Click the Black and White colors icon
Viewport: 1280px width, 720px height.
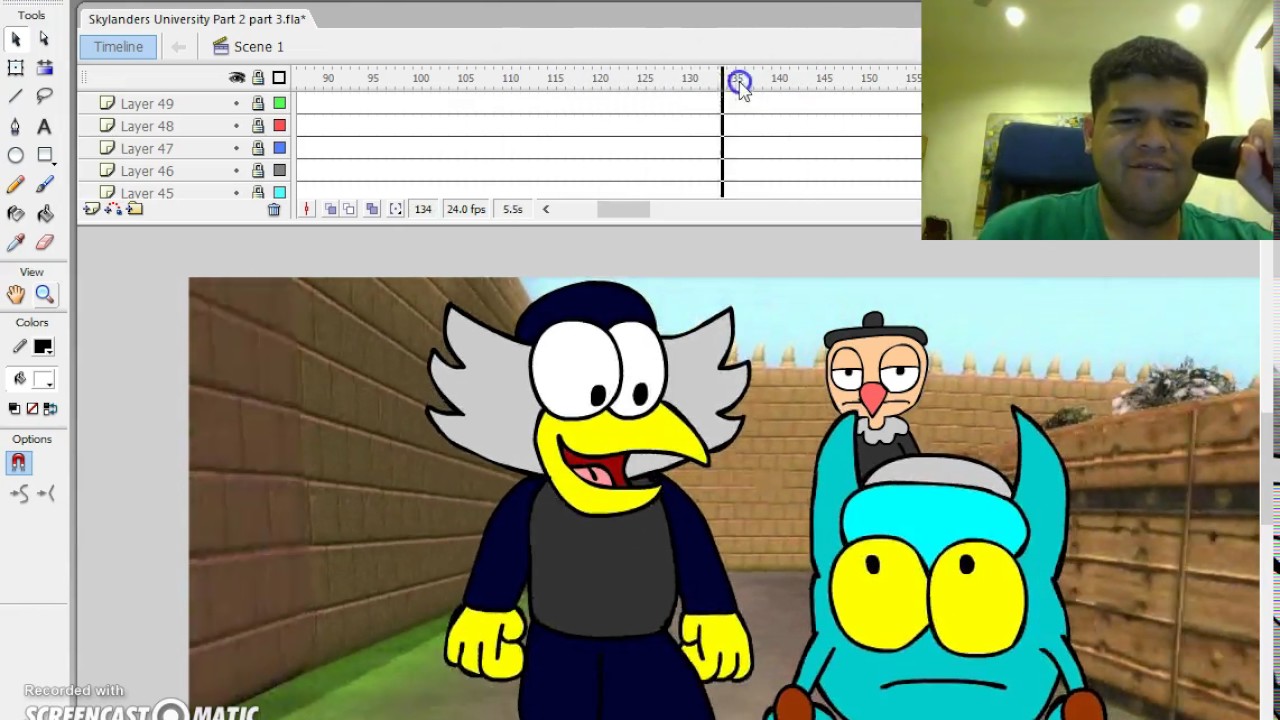click(x=14, y=409)
